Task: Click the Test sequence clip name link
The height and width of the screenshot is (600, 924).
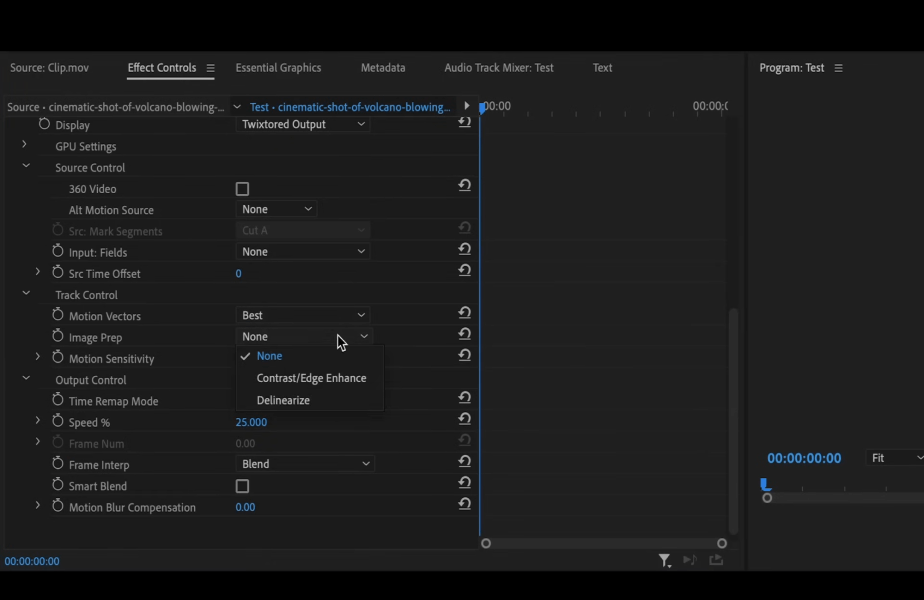Action: tap(350, 107)
